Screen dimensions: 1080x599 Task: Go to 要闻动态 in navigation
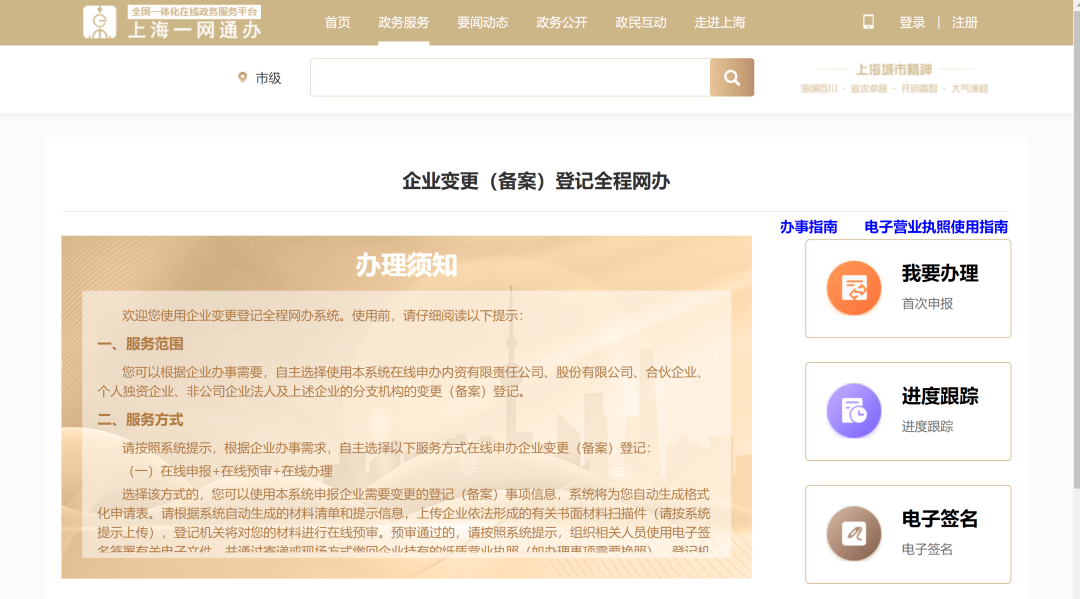click(x=483, y=22)
